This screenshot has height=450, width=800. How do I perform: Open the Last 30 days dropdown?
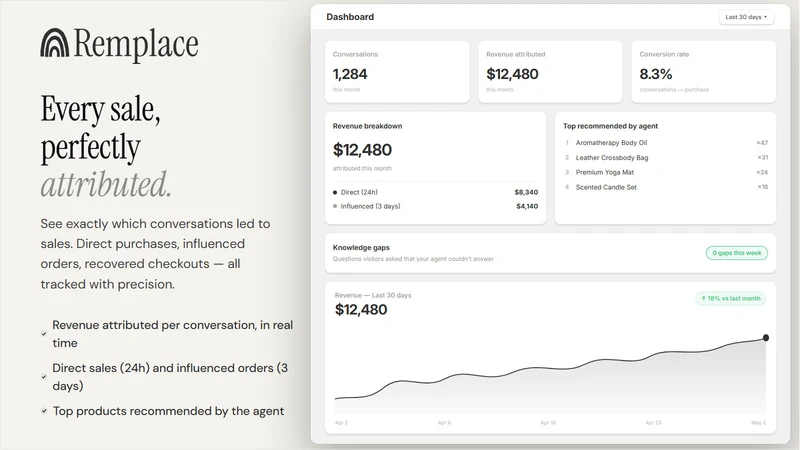coord(746,17)
